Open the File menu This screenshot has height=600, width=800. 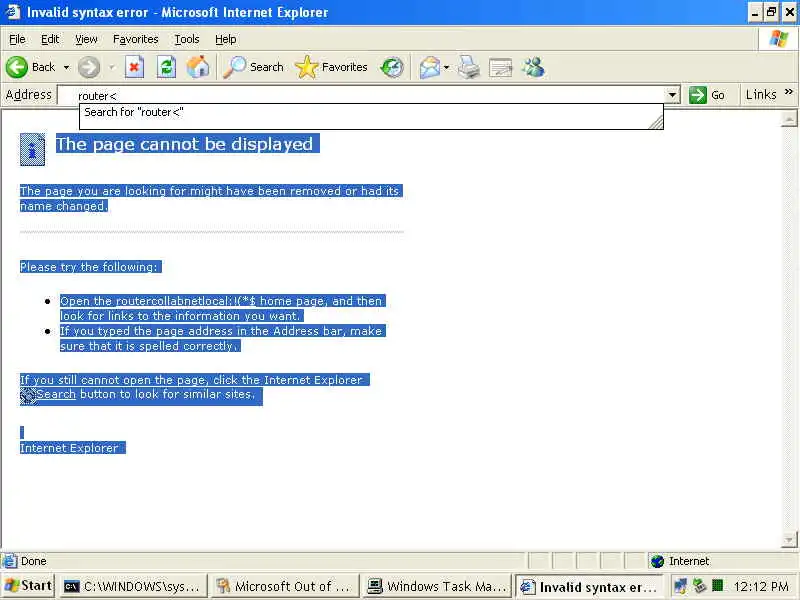point(17,39)
